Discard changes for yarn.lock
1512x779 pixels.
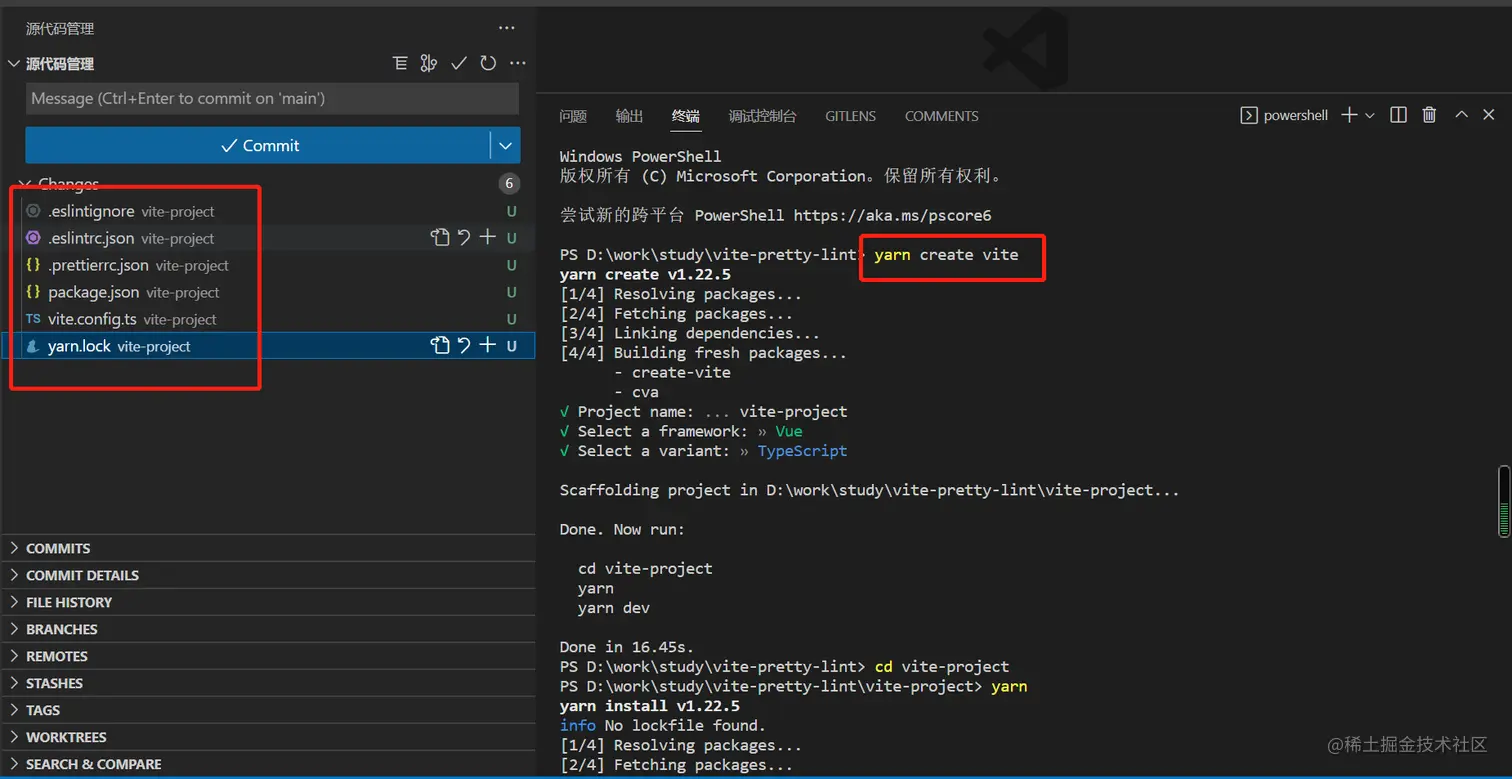(x=464, y=346)
